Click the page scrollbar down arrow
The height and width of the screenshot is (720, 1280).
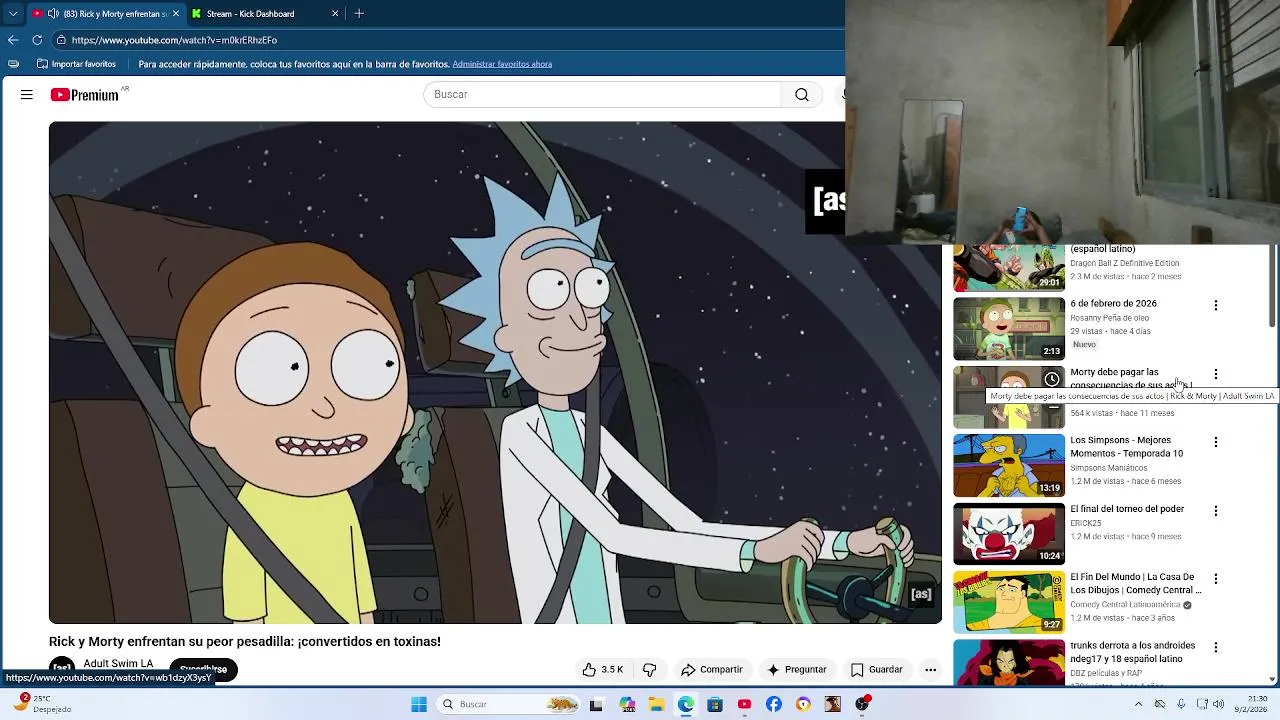[x=1273, y=680]
